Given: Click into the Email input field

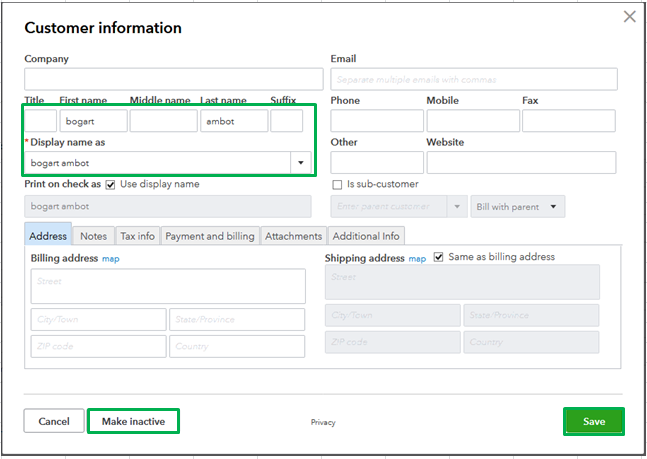Looking at the screenshot, I should [474, 79].
